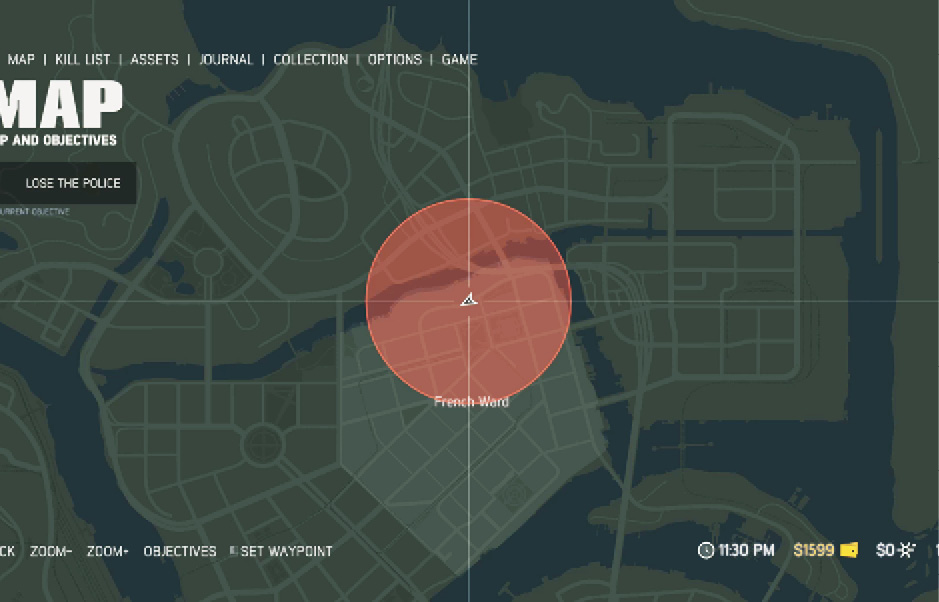Click the player position arrow marker
The height and width of the screenshot is (602, 939).
click(469, 300)
